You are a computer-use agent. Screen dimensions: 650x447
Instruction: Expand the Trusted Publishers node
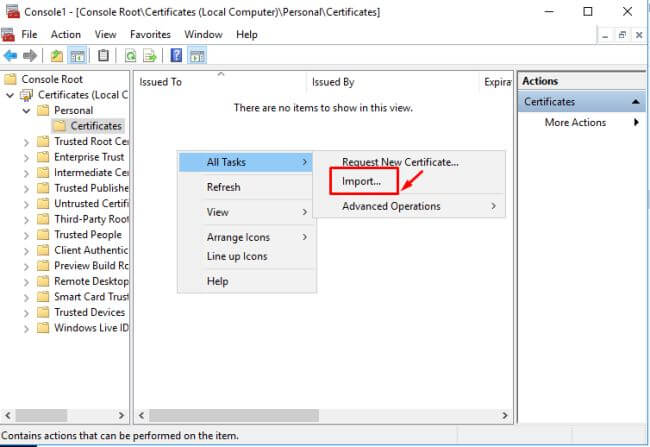26,189
